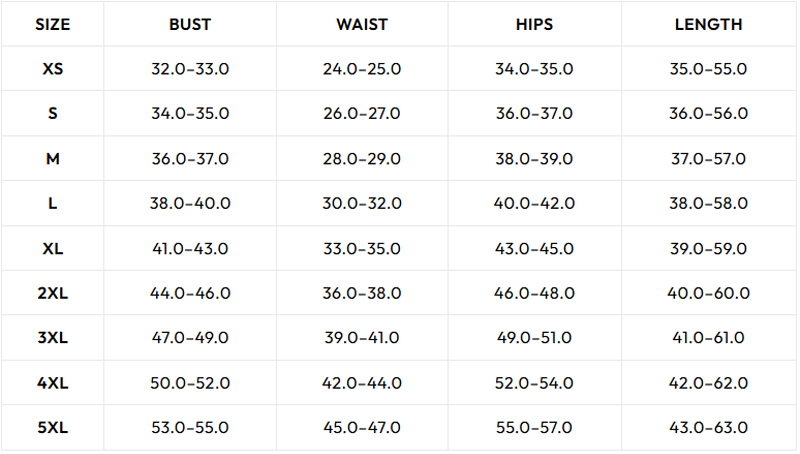Click the 4XL size label
This screenshot has width=800, height=454.
tap(53, 383)
